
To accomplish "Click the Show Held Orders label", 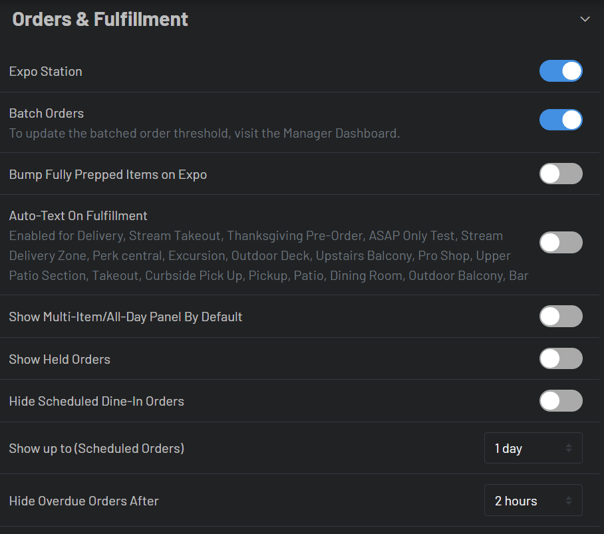I will (x=60, y=359).
